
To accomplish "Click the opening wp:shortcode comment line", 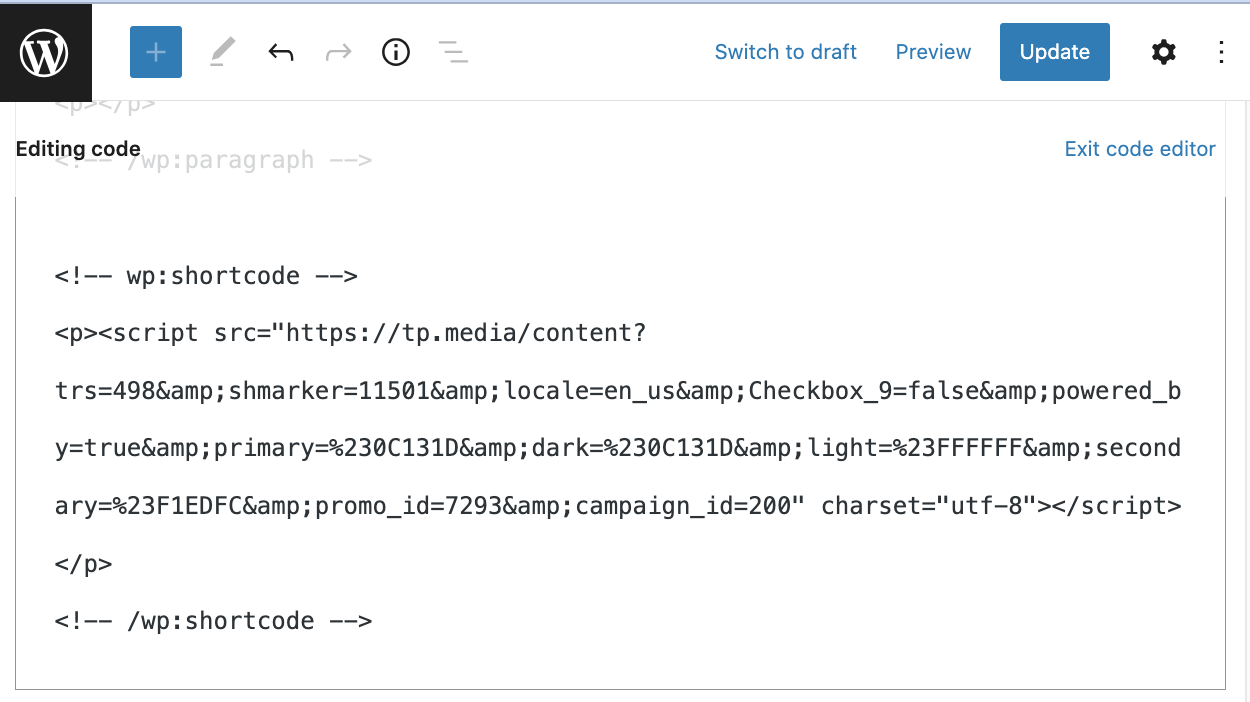I will click(x=206, y=276).
